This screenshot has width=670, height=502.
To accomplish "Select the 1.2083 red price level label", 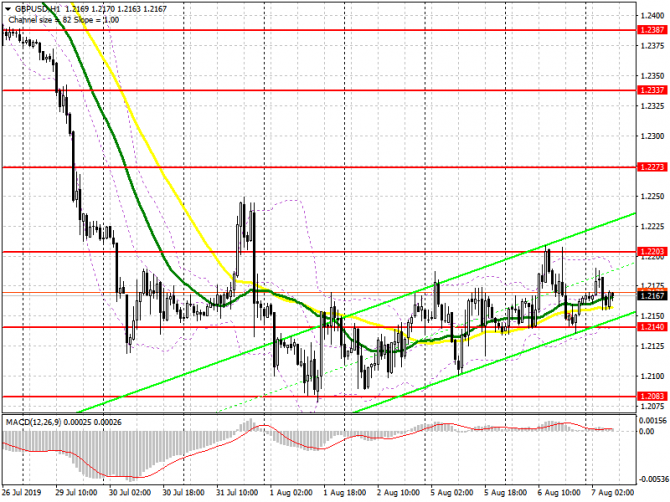I will coord(652,396).
